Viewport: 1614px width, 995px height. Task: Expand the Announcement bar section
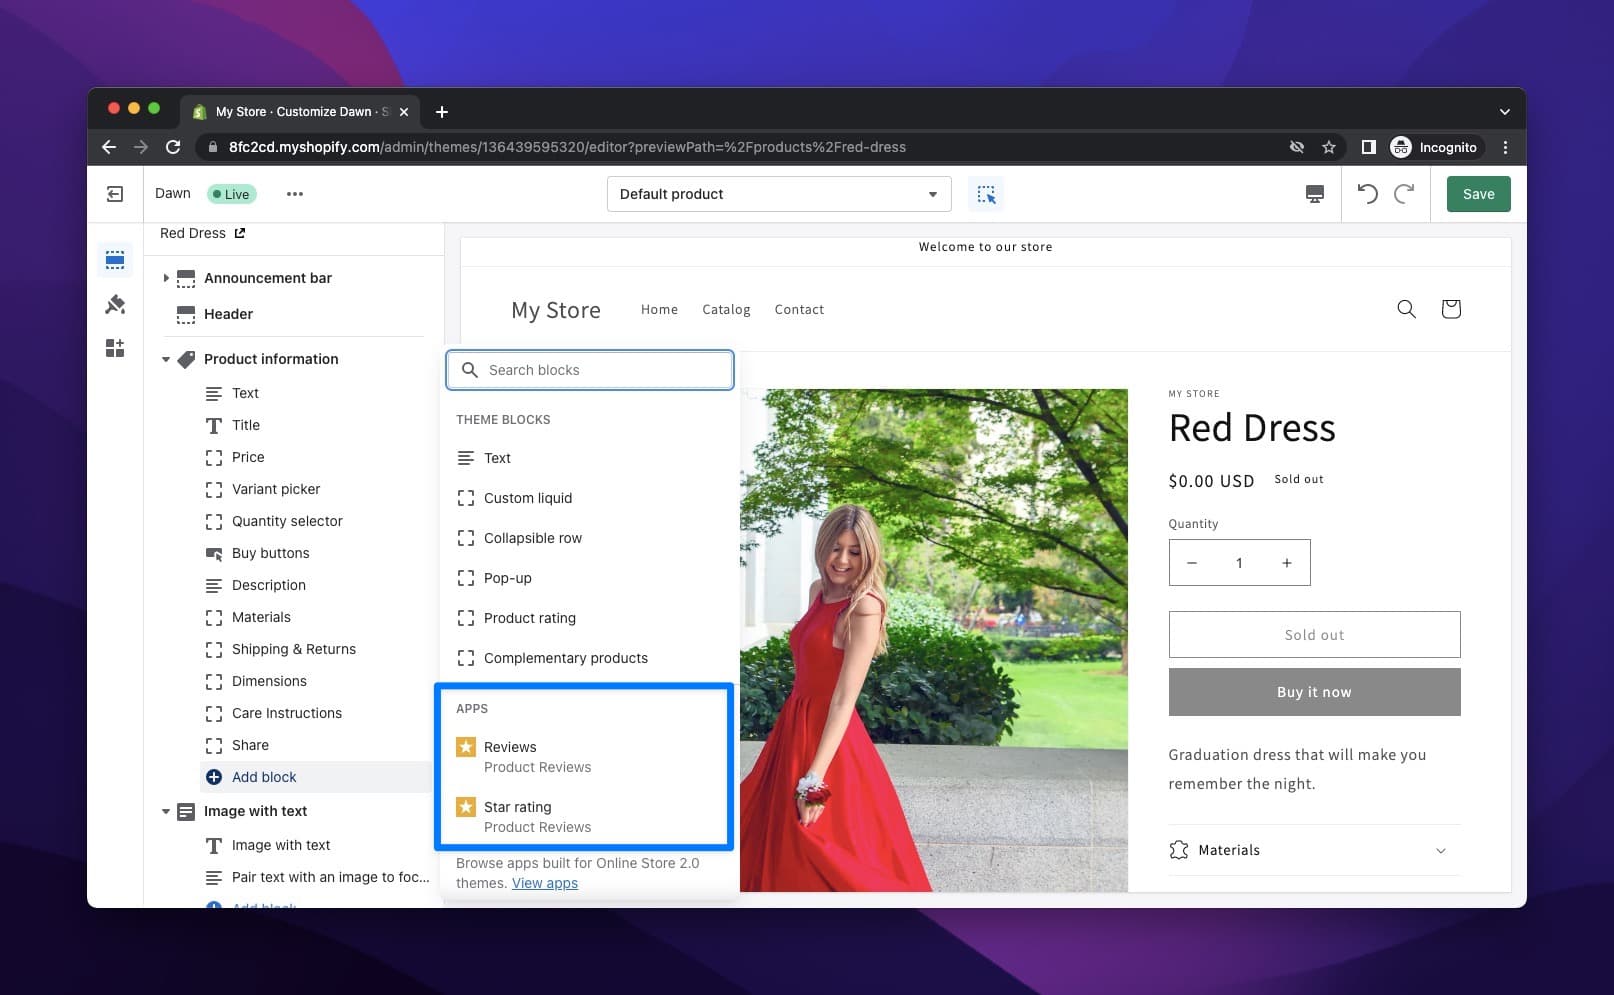[166, 278]
